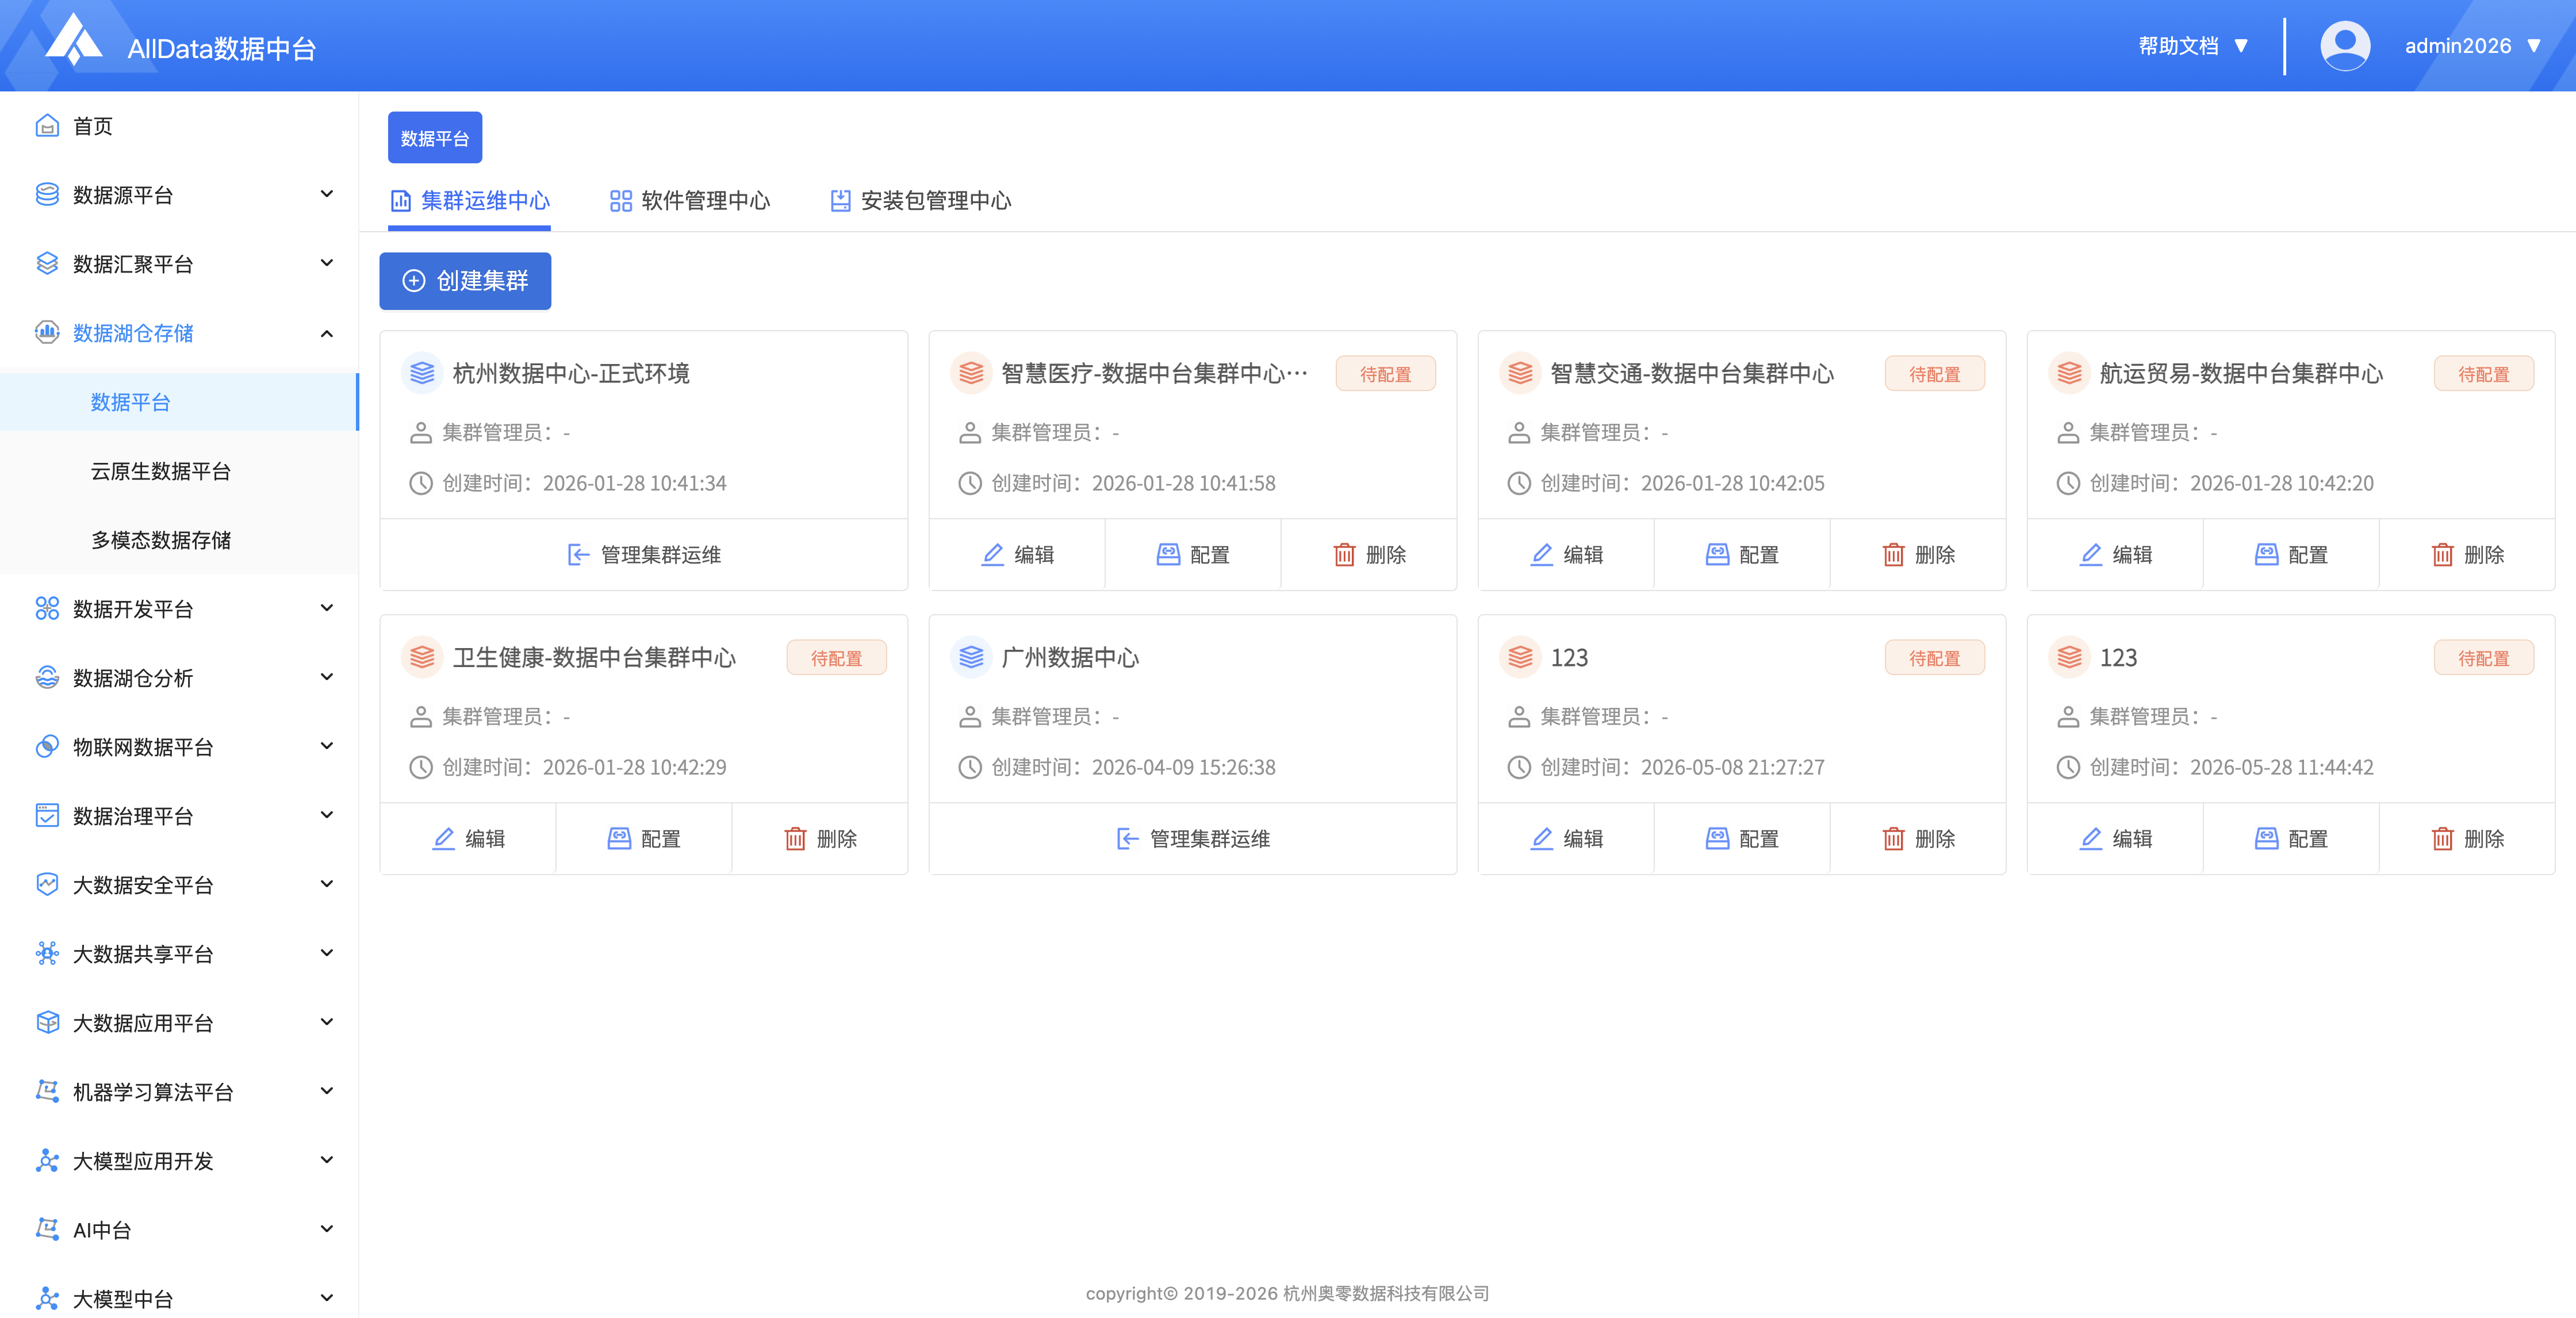
Task: Click 删除 on the 卫生健康 card
Action: pos(820,839)
